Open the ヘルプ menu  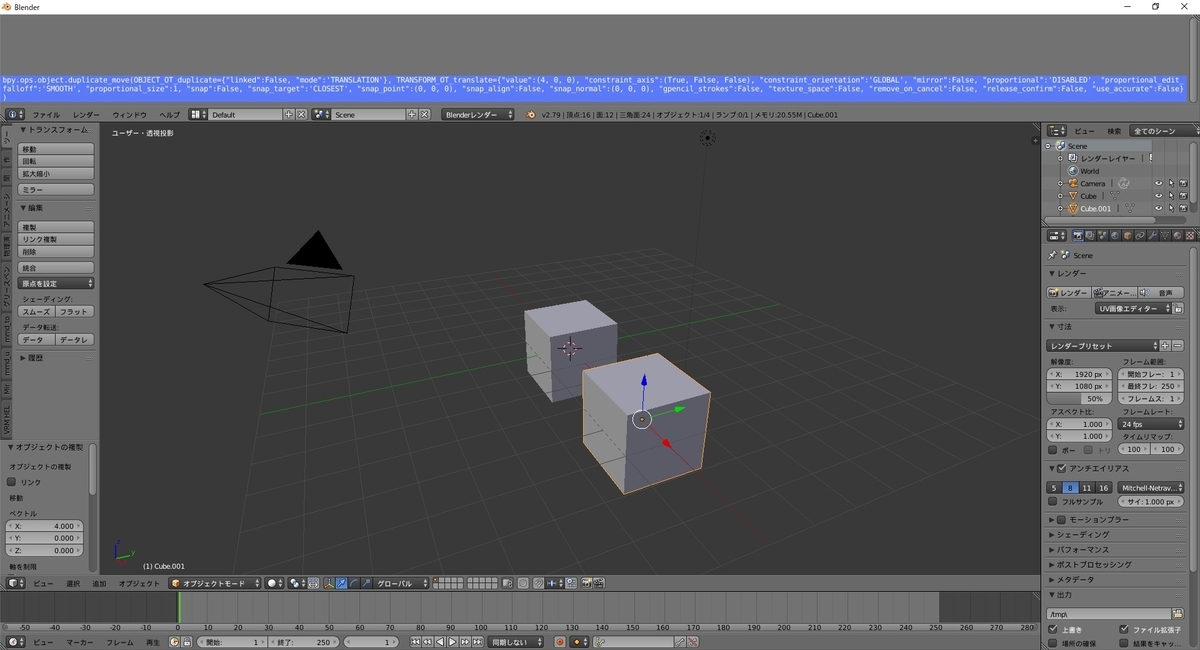tap(170, 115)
